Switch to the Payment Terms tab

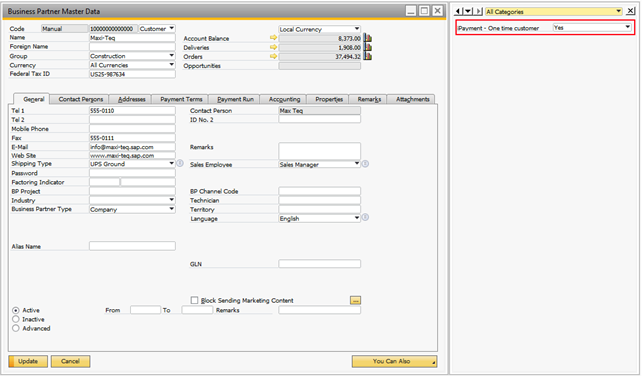[x=181, y=99]
